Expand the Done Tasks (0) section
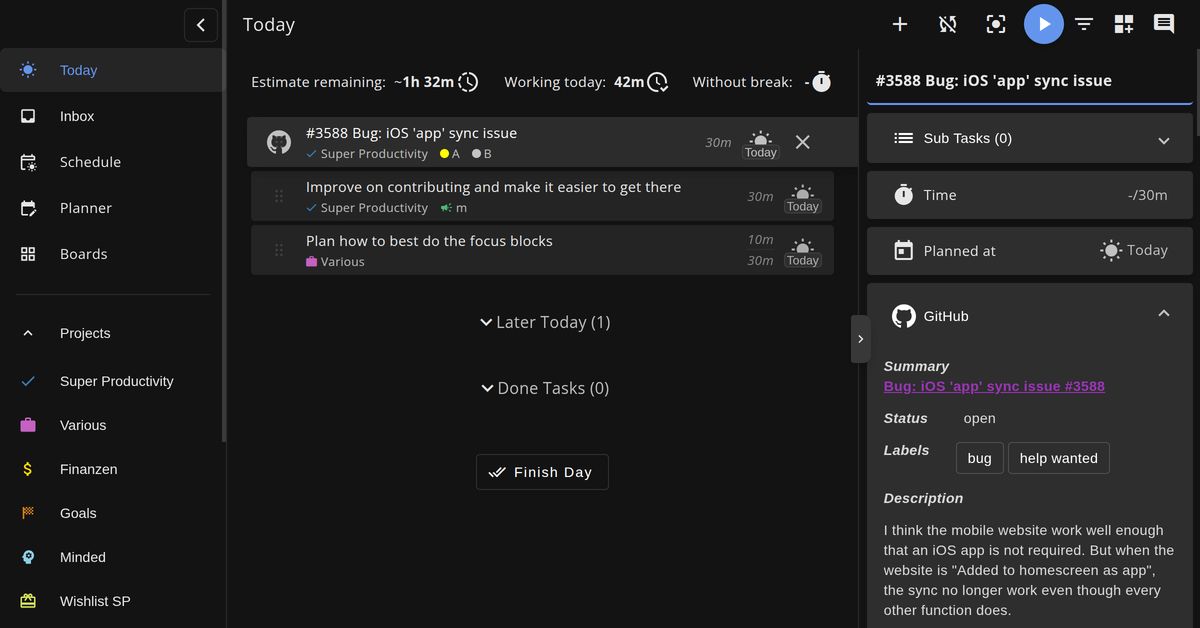 tap(544, 388)
